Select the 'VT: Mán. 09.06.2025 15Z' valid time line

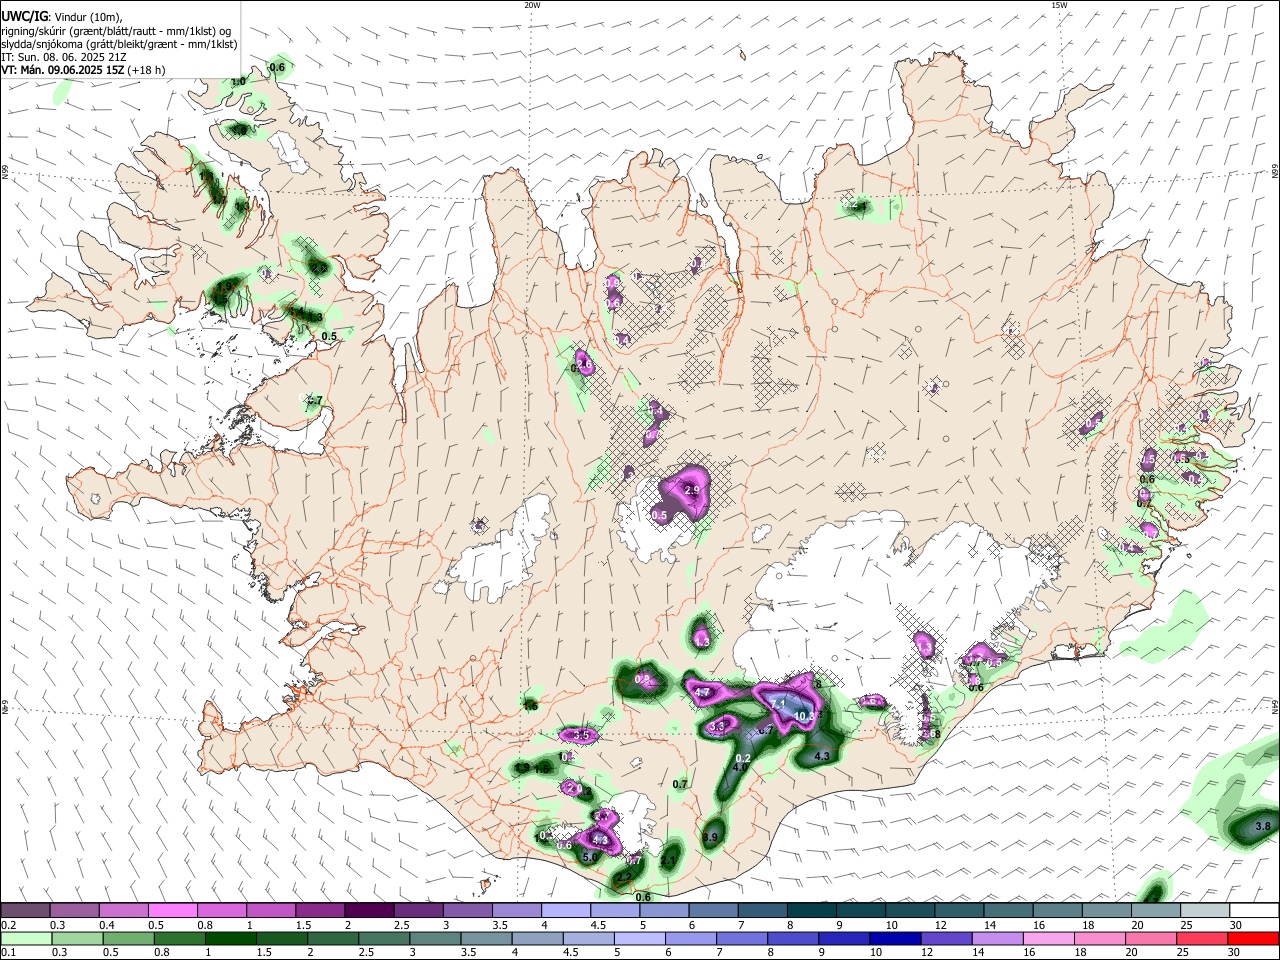[62, 70]
